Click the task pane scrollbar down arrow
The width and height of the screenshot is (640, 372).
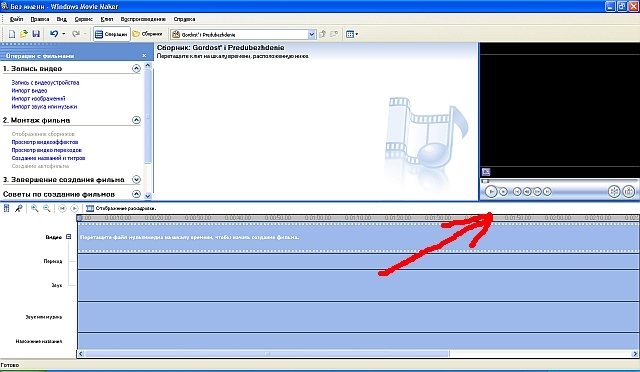[x=148, y=196]
